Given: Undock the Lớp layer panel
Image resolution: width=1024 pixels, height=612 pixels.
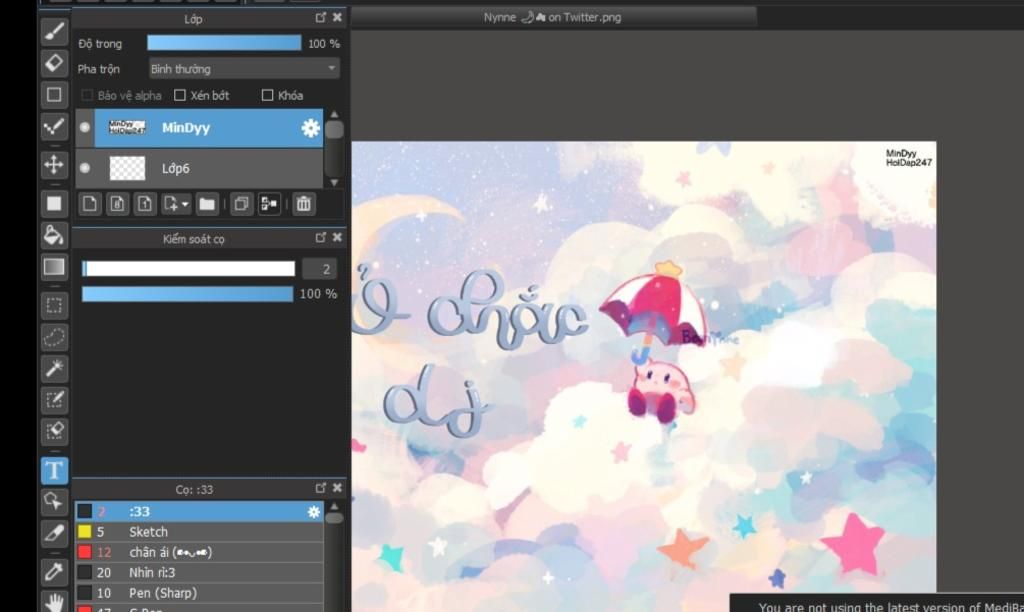Looking at the screenshot, I should [321, 18].
